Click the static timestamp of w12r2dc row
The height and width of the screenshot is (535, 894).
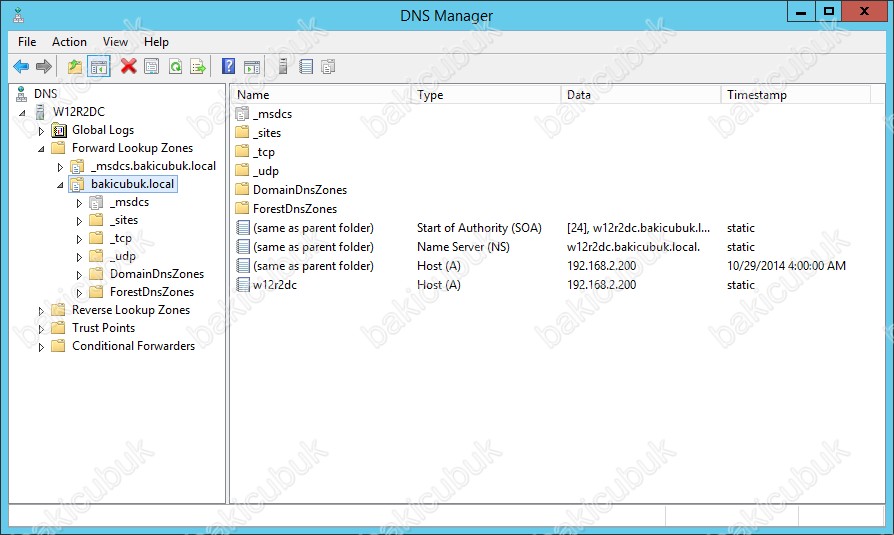coord(741,285)
